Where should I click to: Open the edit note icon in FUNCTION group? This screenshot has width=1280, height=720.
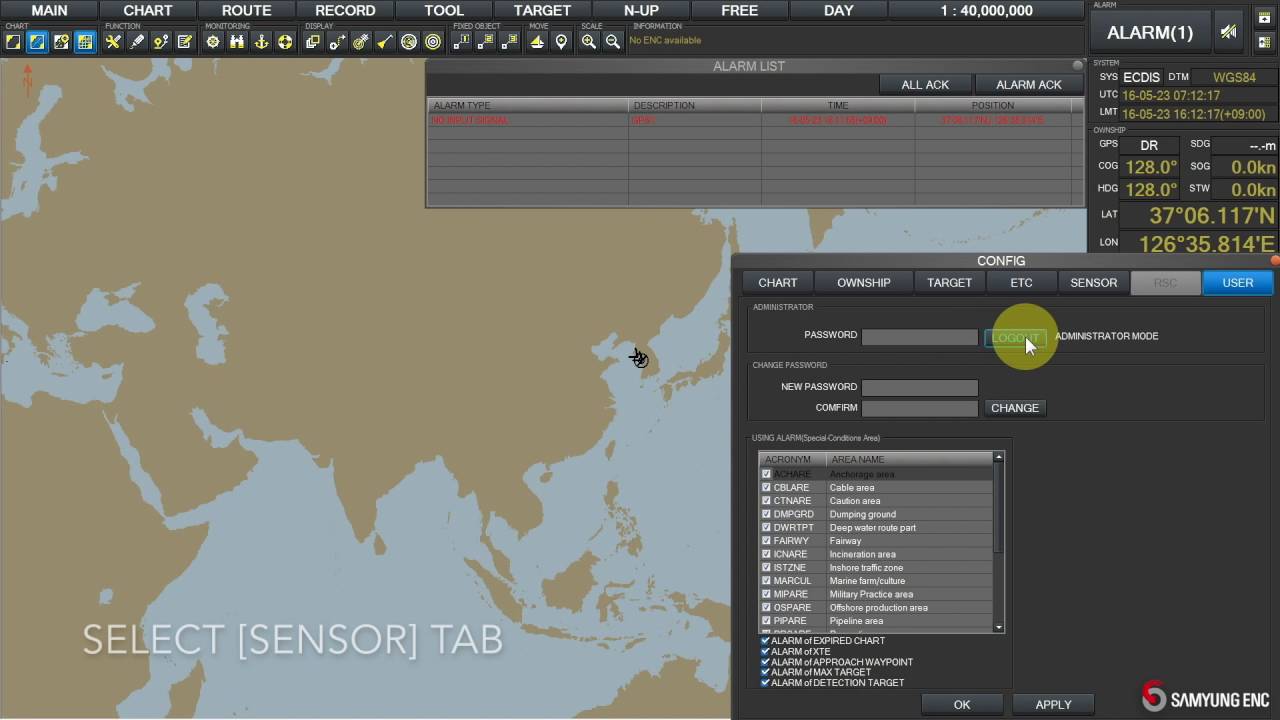[x=185, y=42]
